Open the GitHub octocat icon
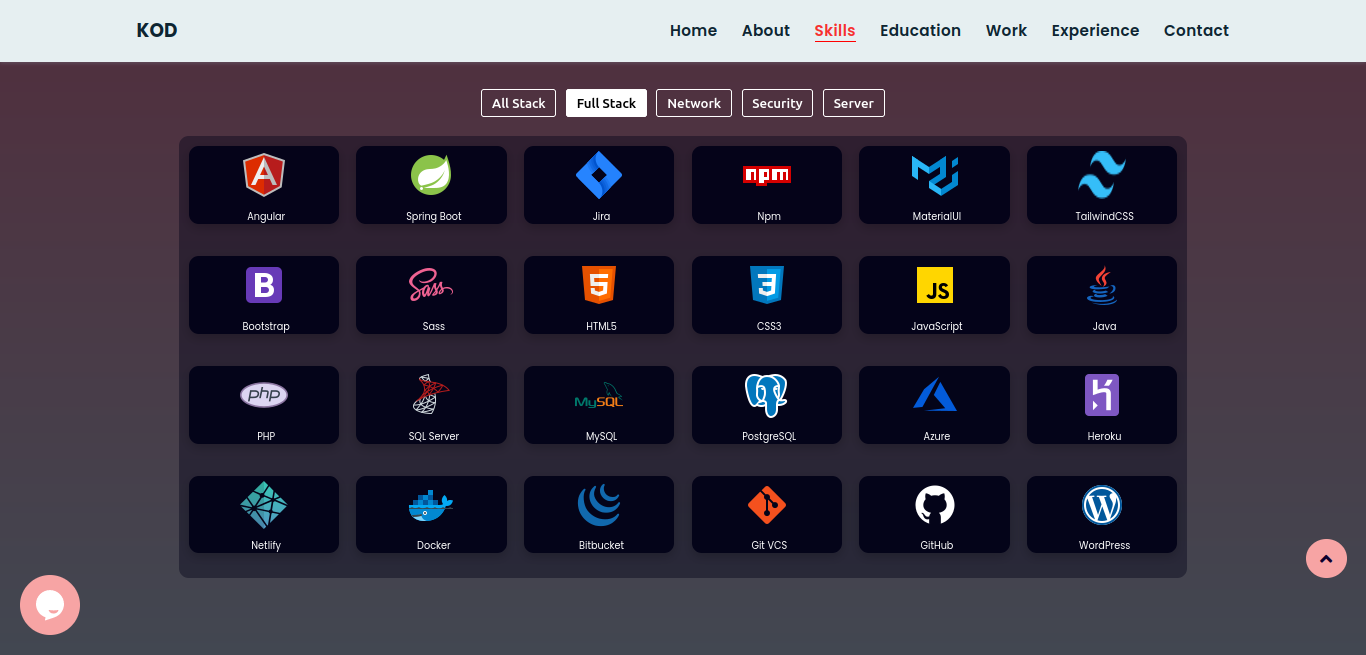This screenshot has width=1366, height=655. tap(935, 505)
